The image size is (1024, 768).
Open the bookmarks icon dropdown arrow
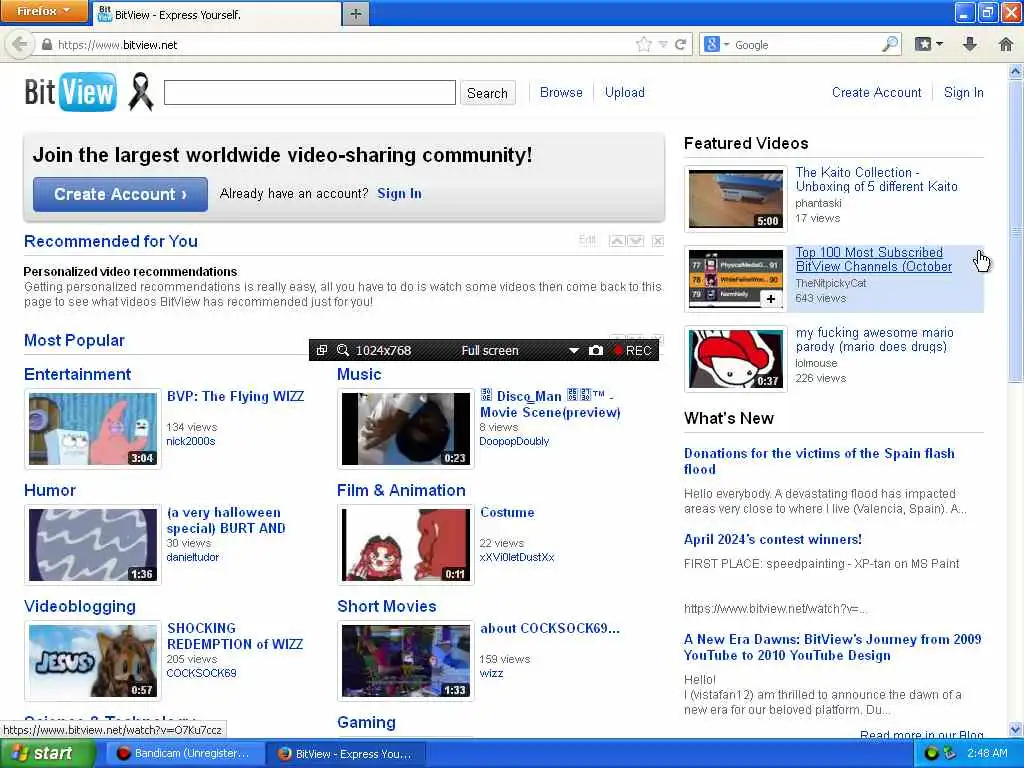tap(939, 44)
